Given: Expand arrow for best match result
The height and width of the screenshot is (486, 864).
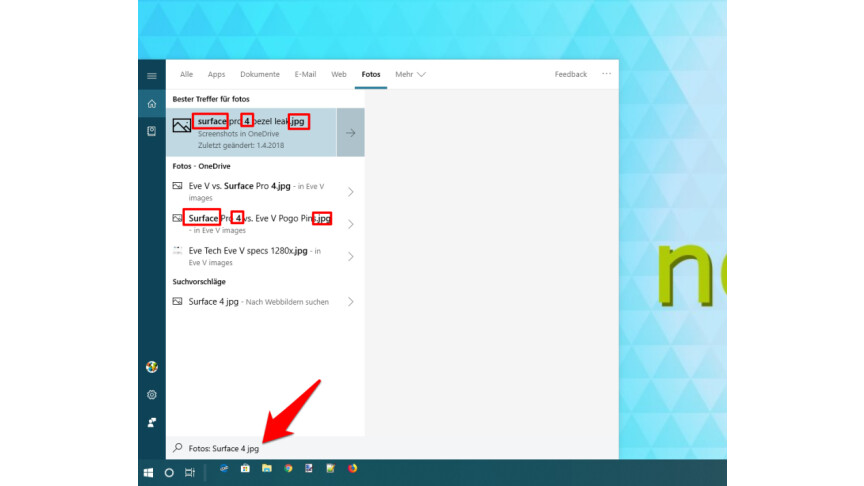Looking at the screenshot, I should point(350,133).
